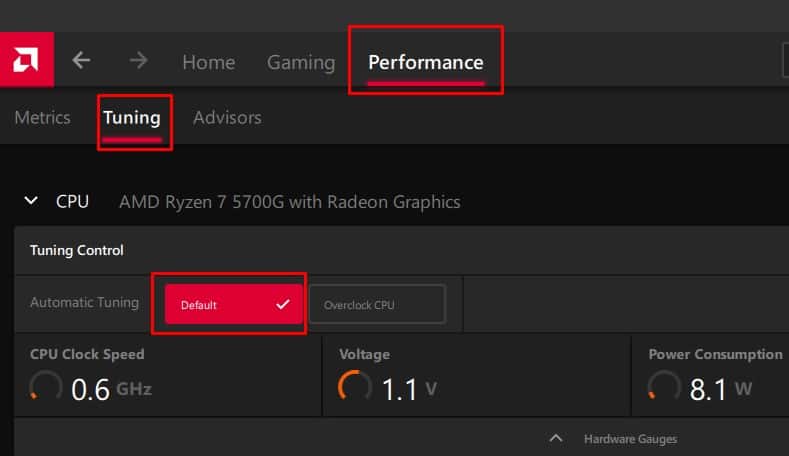
Task: Click the CPU Clock Speed gauge dial
Action: (46, 387)
